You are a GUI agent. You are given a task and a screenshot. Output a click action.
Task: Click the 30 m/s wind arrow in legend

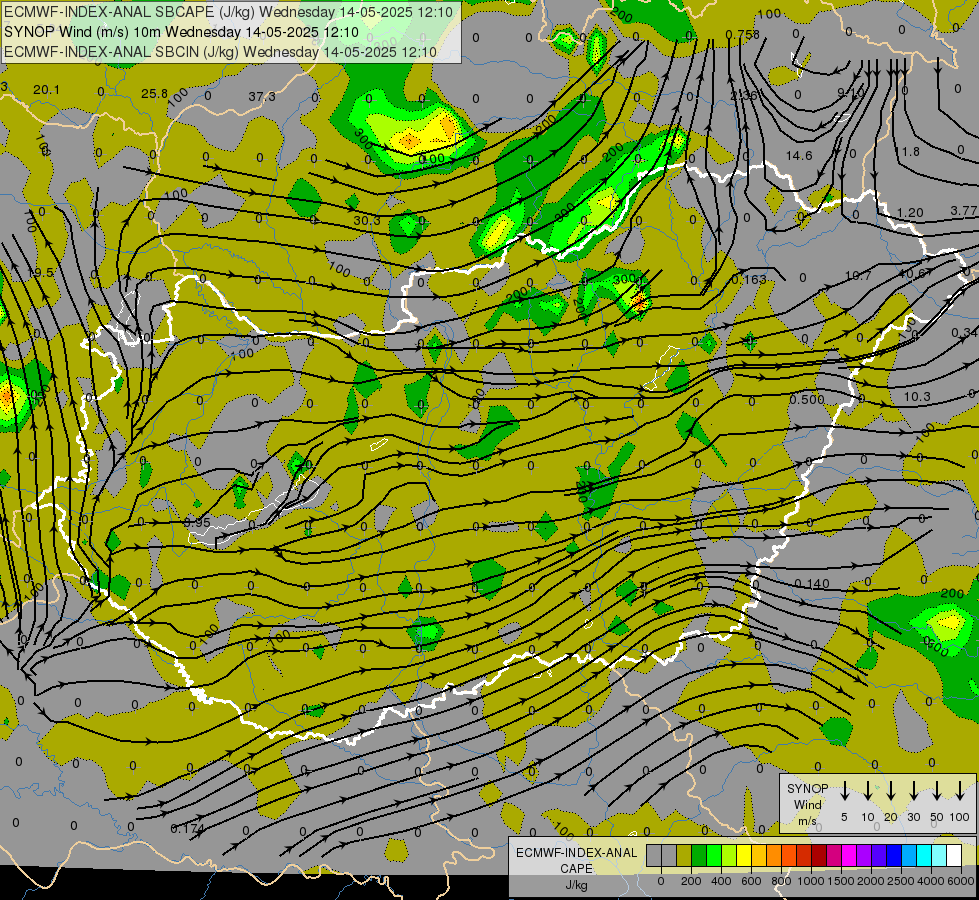pos(913,790)
